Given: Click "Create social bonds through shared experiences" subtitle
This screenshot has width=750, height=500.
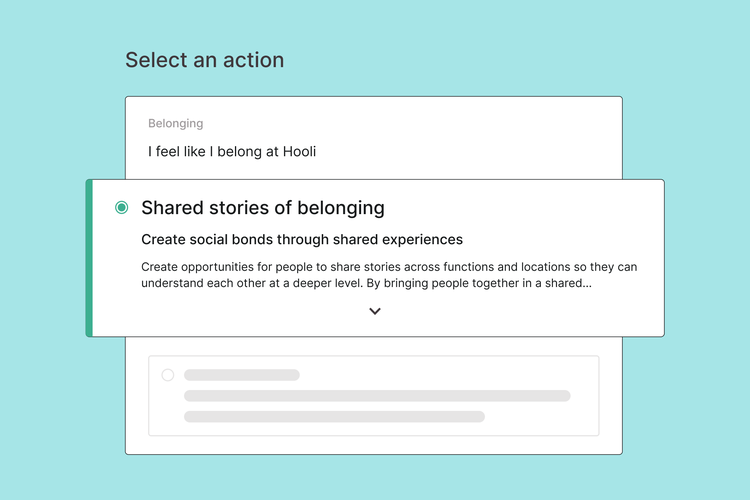Looking at the screenshot, I should click(x=301, y=240).
